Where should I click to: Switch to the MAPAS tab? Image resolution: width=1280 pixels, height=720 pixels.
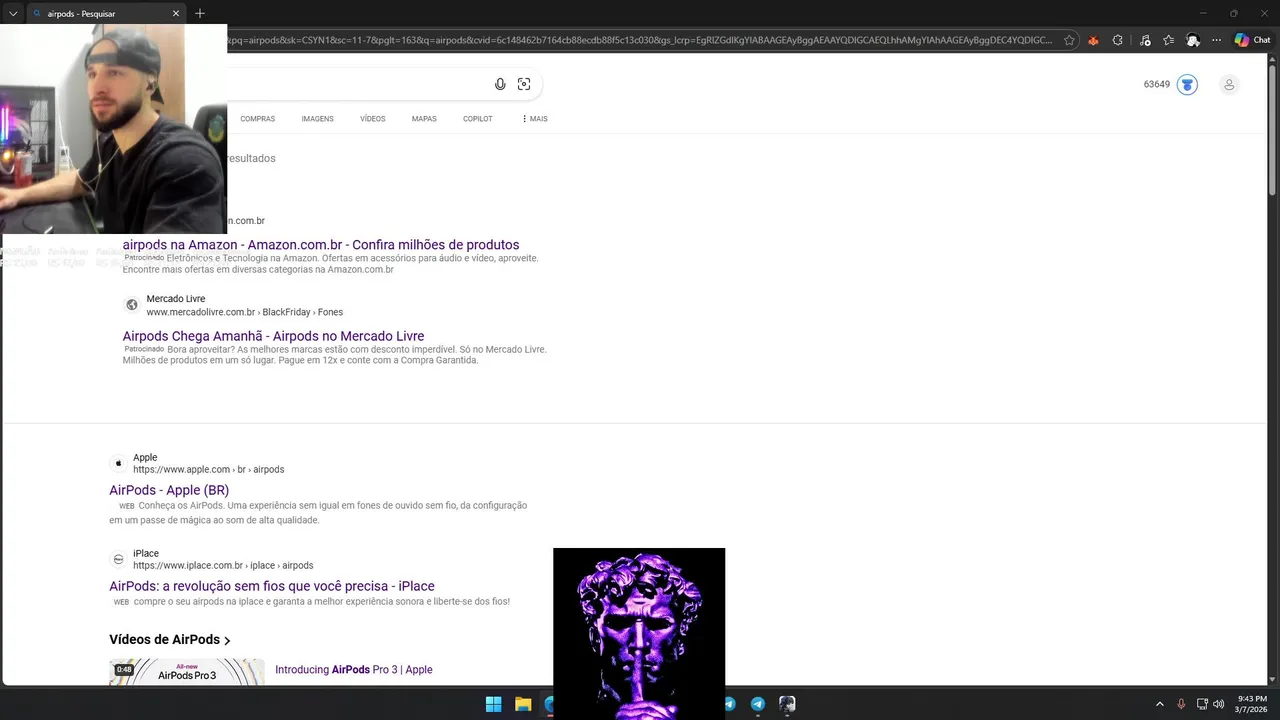[424, 119]
